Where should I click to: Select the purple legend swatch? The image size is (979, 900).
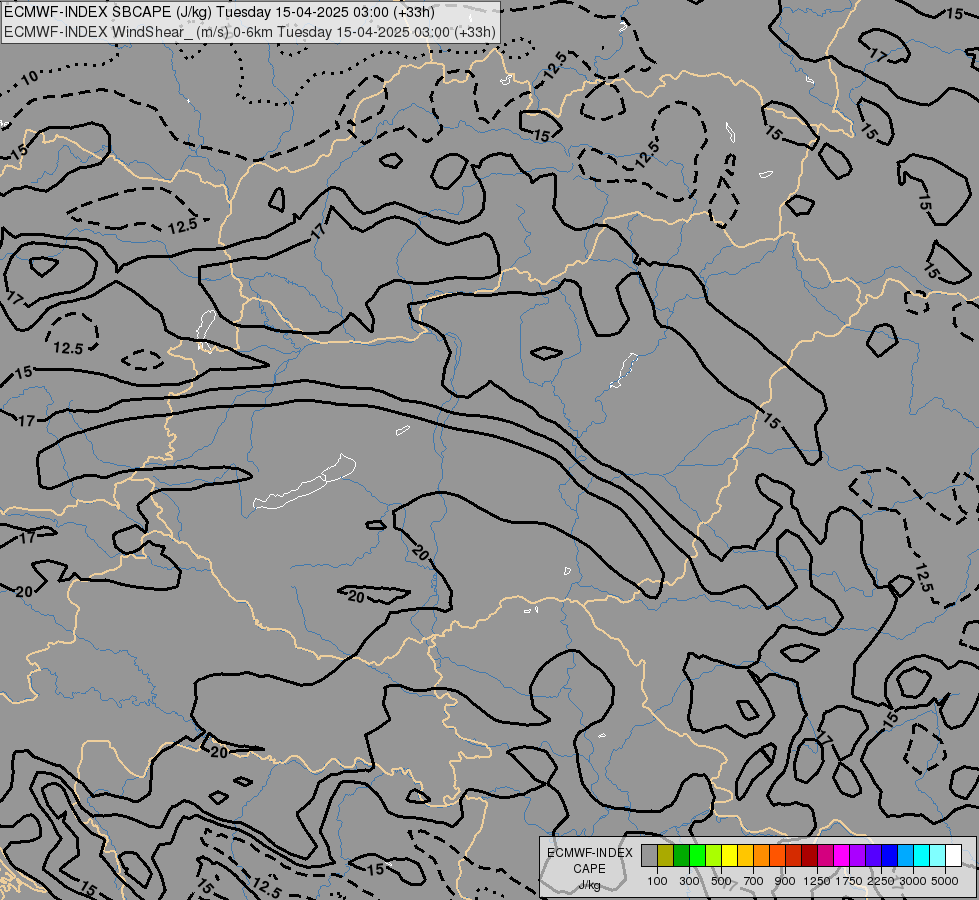858,856
